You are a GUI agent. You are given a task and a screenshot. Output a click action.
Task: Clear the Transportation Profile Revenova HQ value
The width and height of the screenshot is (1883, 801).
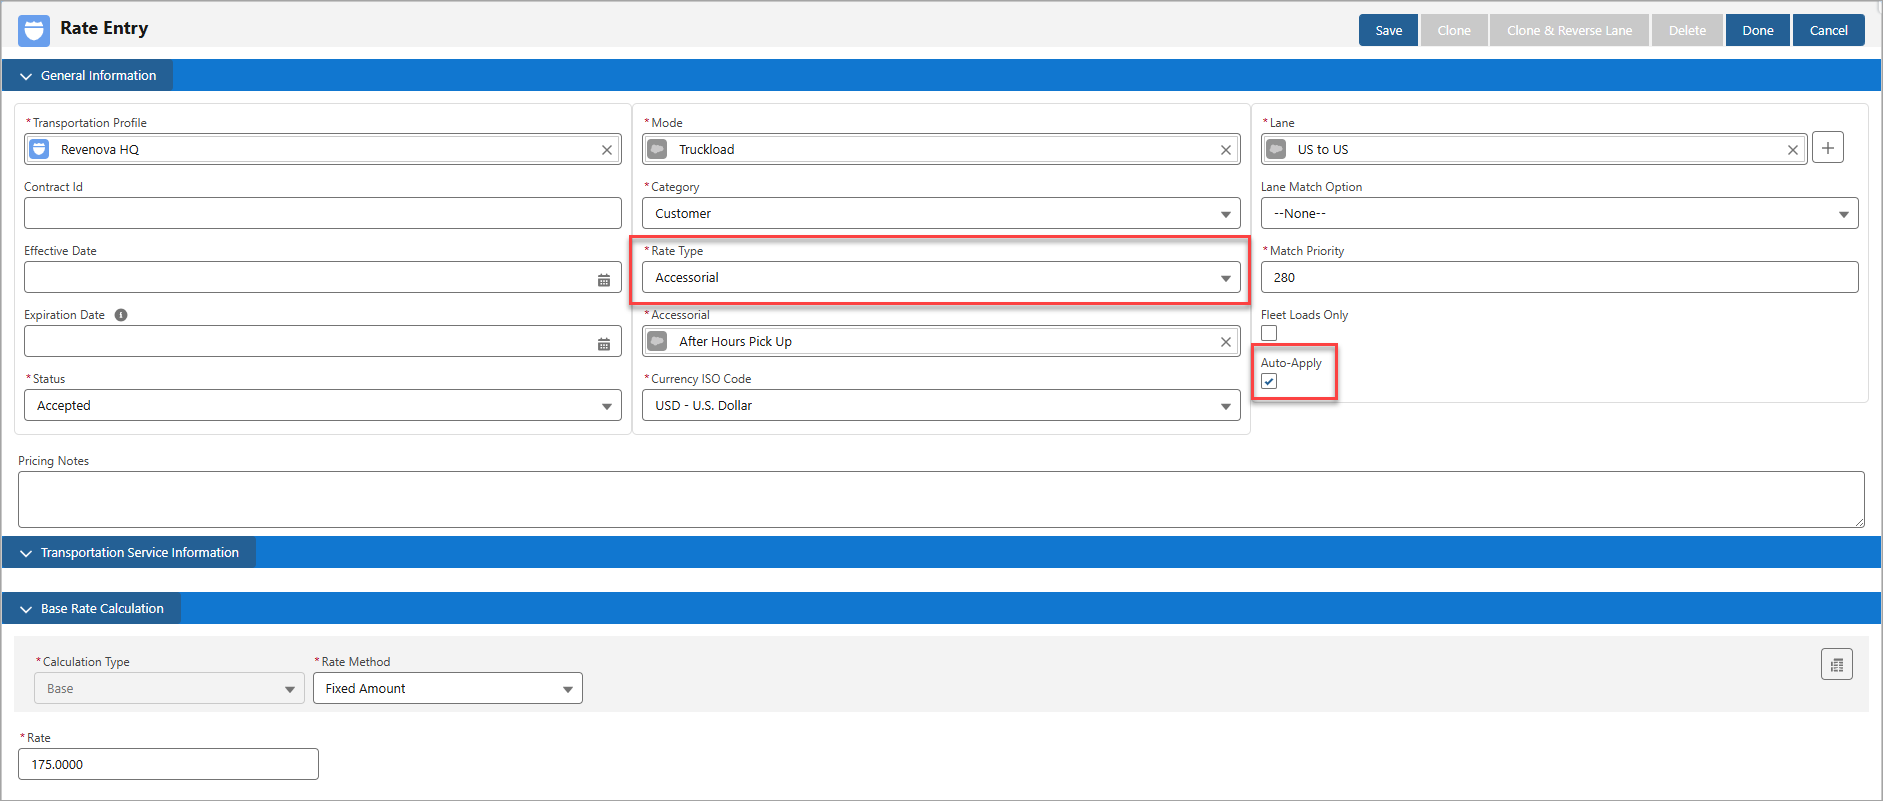coord(607,150)
